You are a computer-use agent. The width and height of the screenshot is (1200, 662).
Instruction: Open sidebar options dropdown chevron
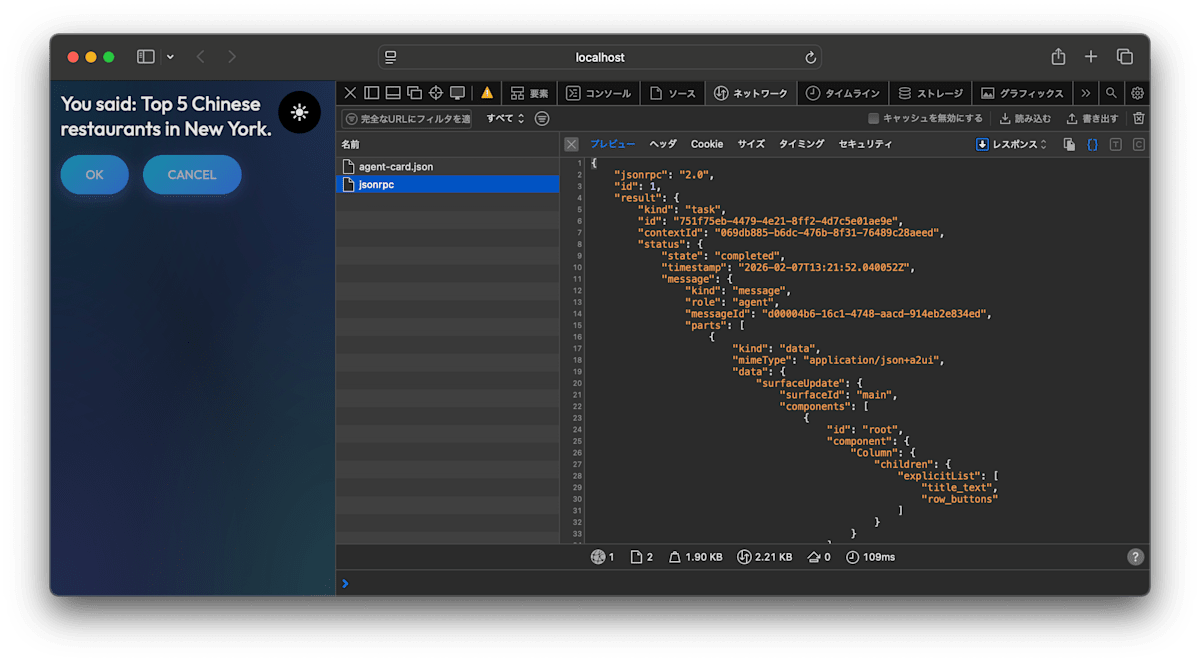(x=170, y=57)
